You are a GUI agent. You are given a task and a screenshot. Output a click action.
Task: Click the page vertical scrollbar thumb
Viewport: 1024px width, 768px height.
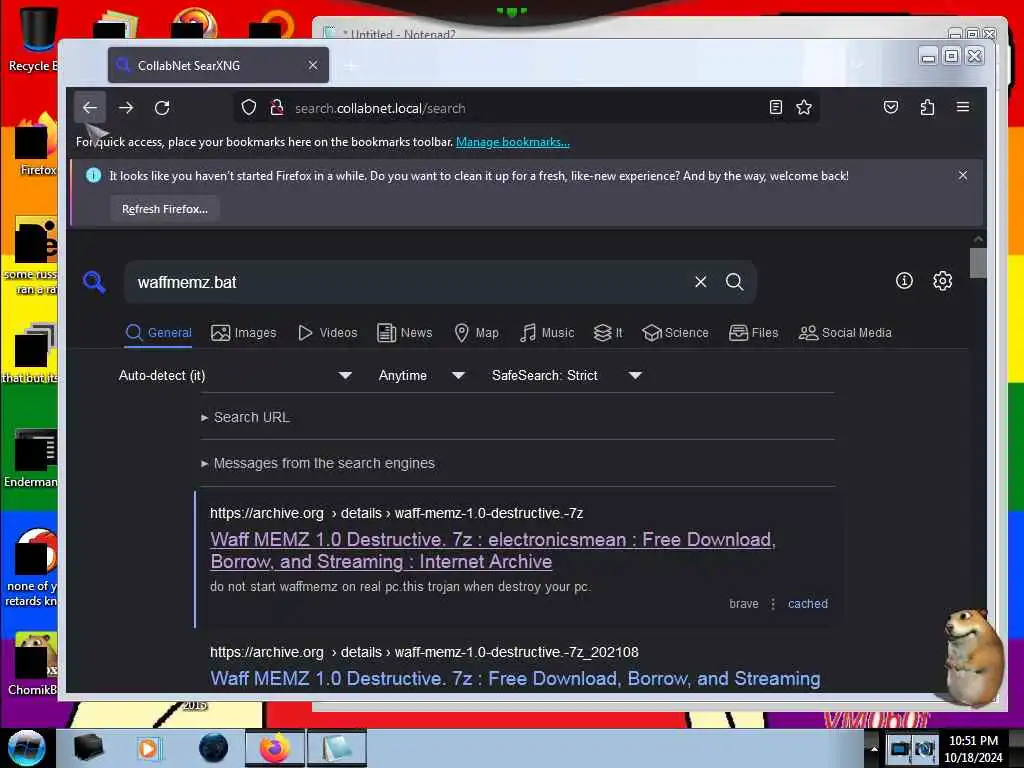(978, 263)
